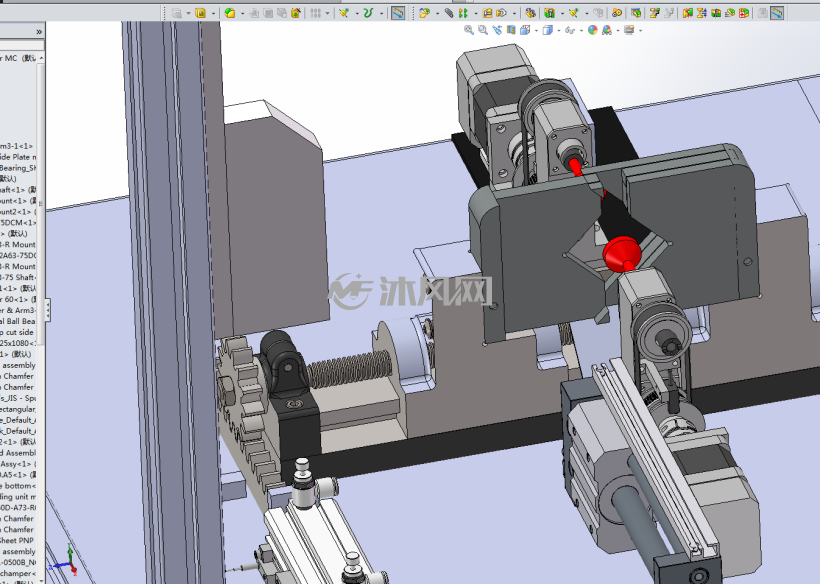
Task: Click the yellow-green component icon in toolbar
Action: [x=230, y=13]
